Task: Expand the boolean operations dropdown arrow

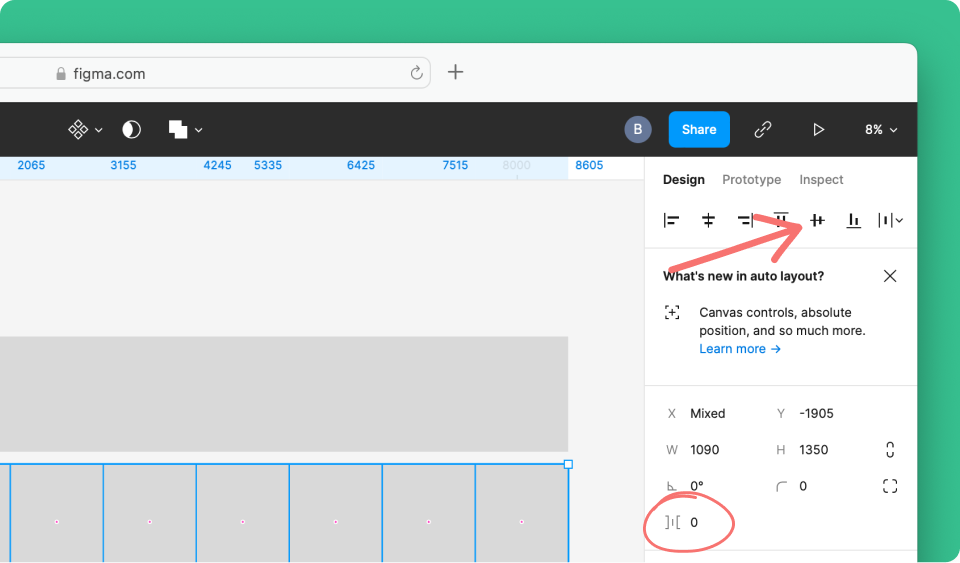Action: point(198,130)
